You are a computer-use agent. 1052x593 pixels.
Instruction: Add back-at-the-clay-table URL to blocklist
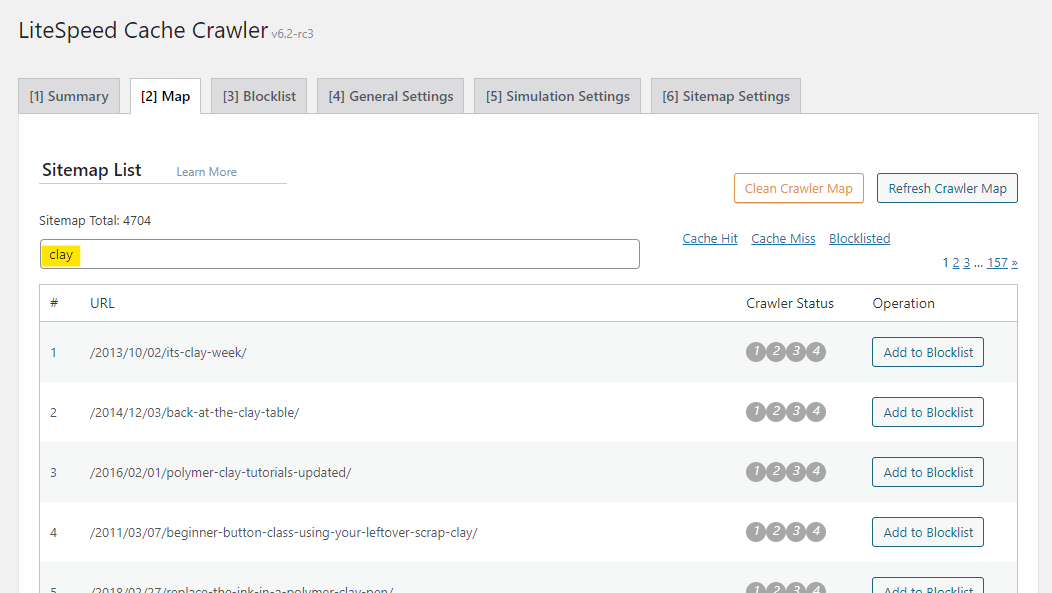[928, 412]
